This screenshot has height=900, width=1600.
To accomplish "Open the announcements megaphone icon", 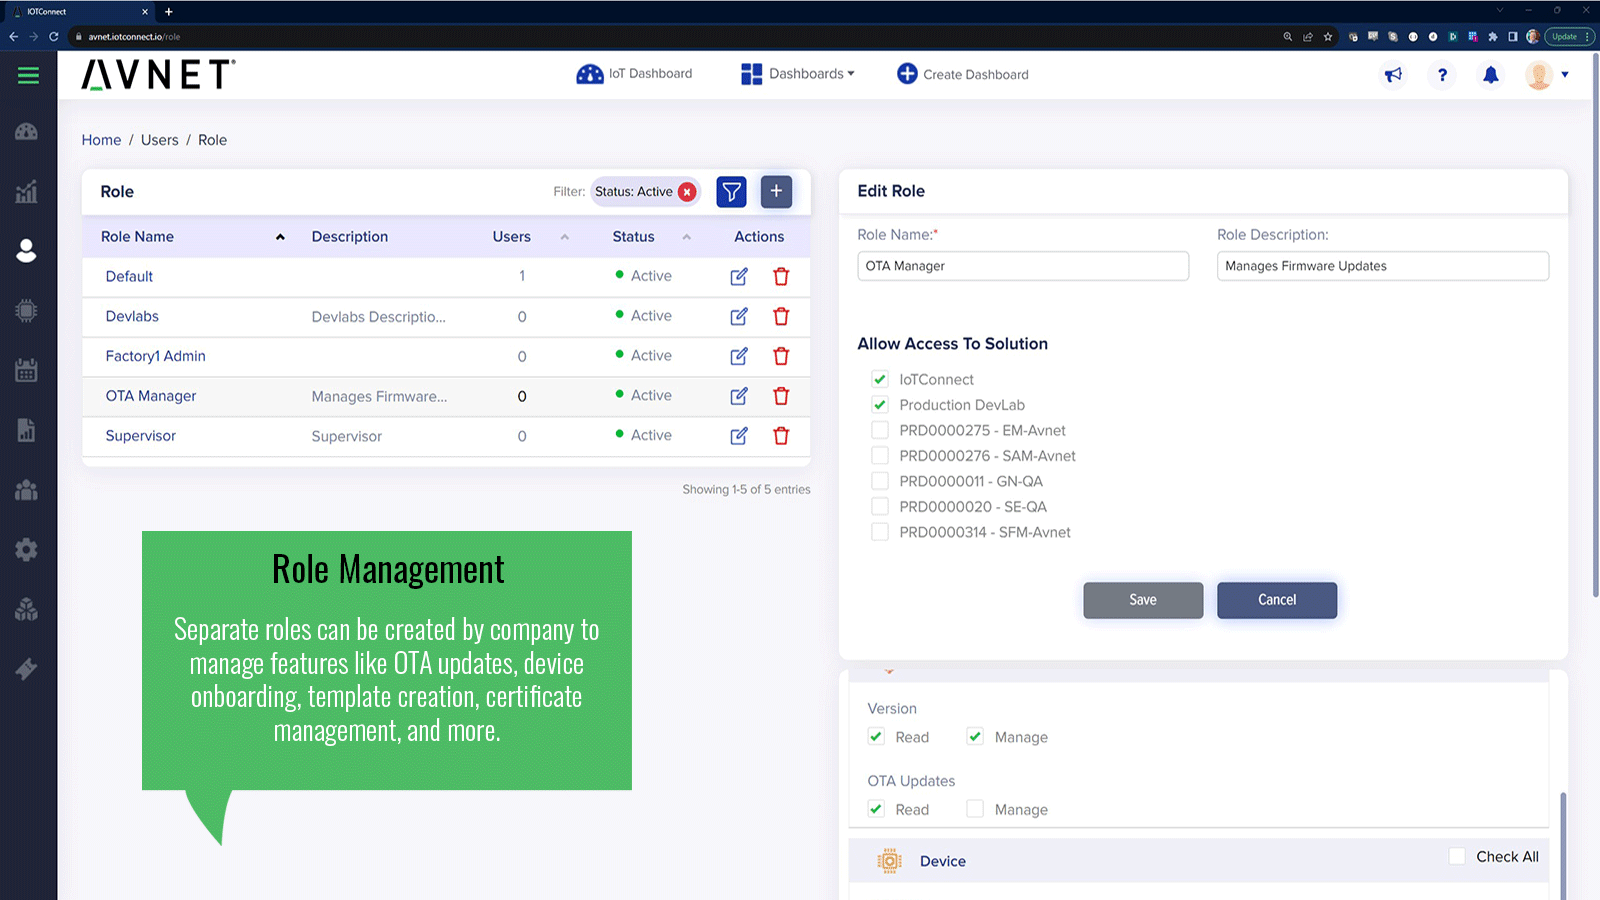I will coord(1393,75).
